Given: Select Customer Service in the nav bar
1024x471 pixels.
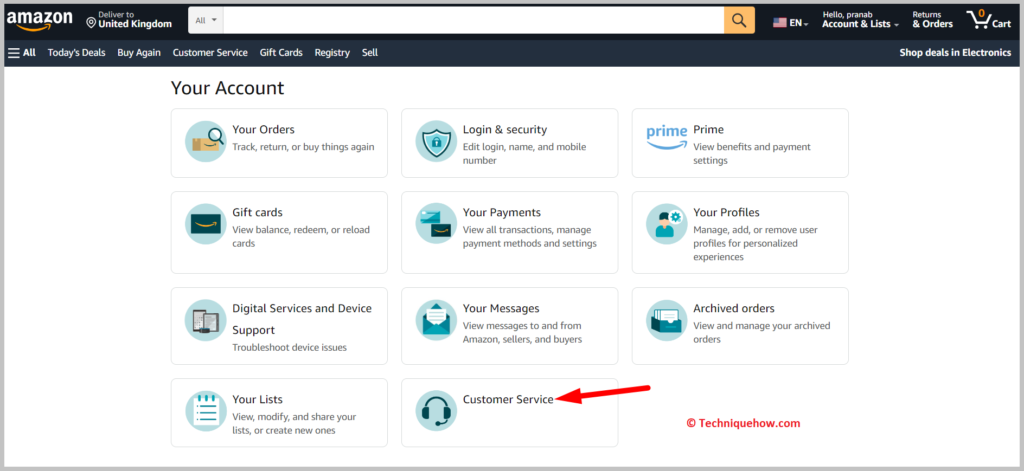Looking at the screenshot, I should (x=210, y=53).
